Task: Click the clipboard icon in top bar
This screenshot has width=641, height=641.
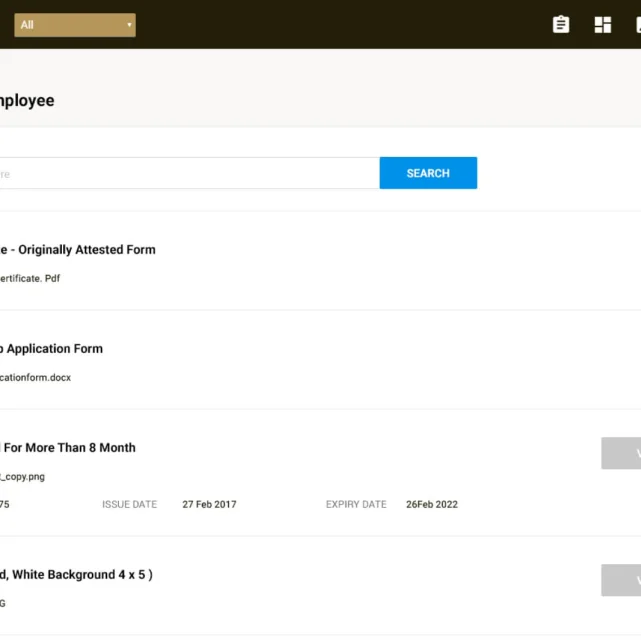Action: coord(561,25)
